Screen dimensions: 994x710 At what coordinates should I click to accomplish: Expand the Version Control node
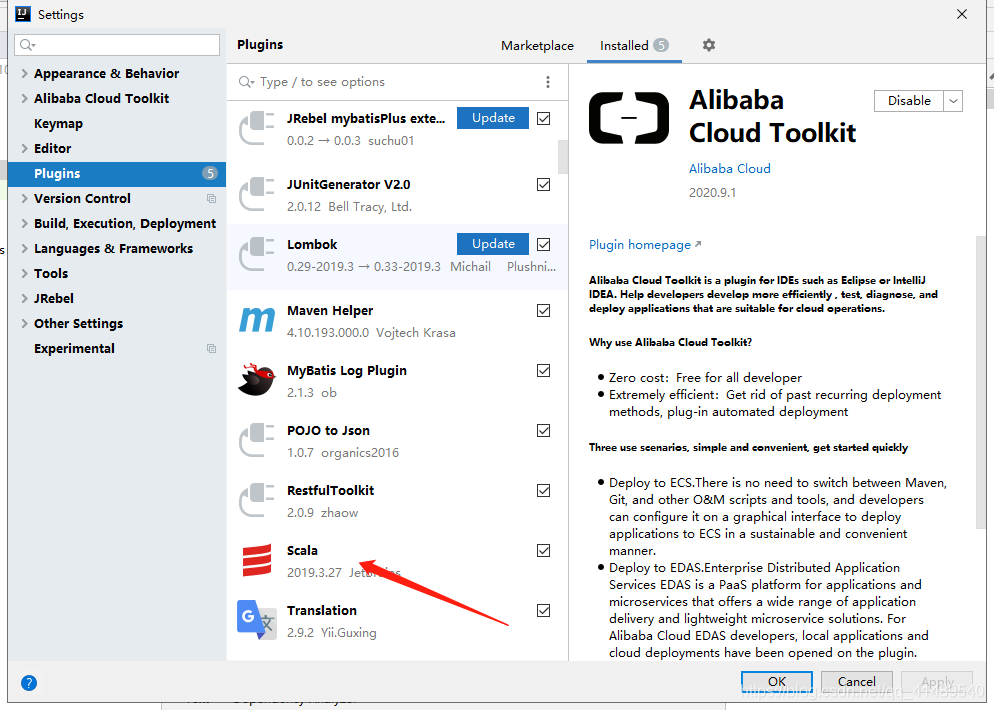(24, 198)
